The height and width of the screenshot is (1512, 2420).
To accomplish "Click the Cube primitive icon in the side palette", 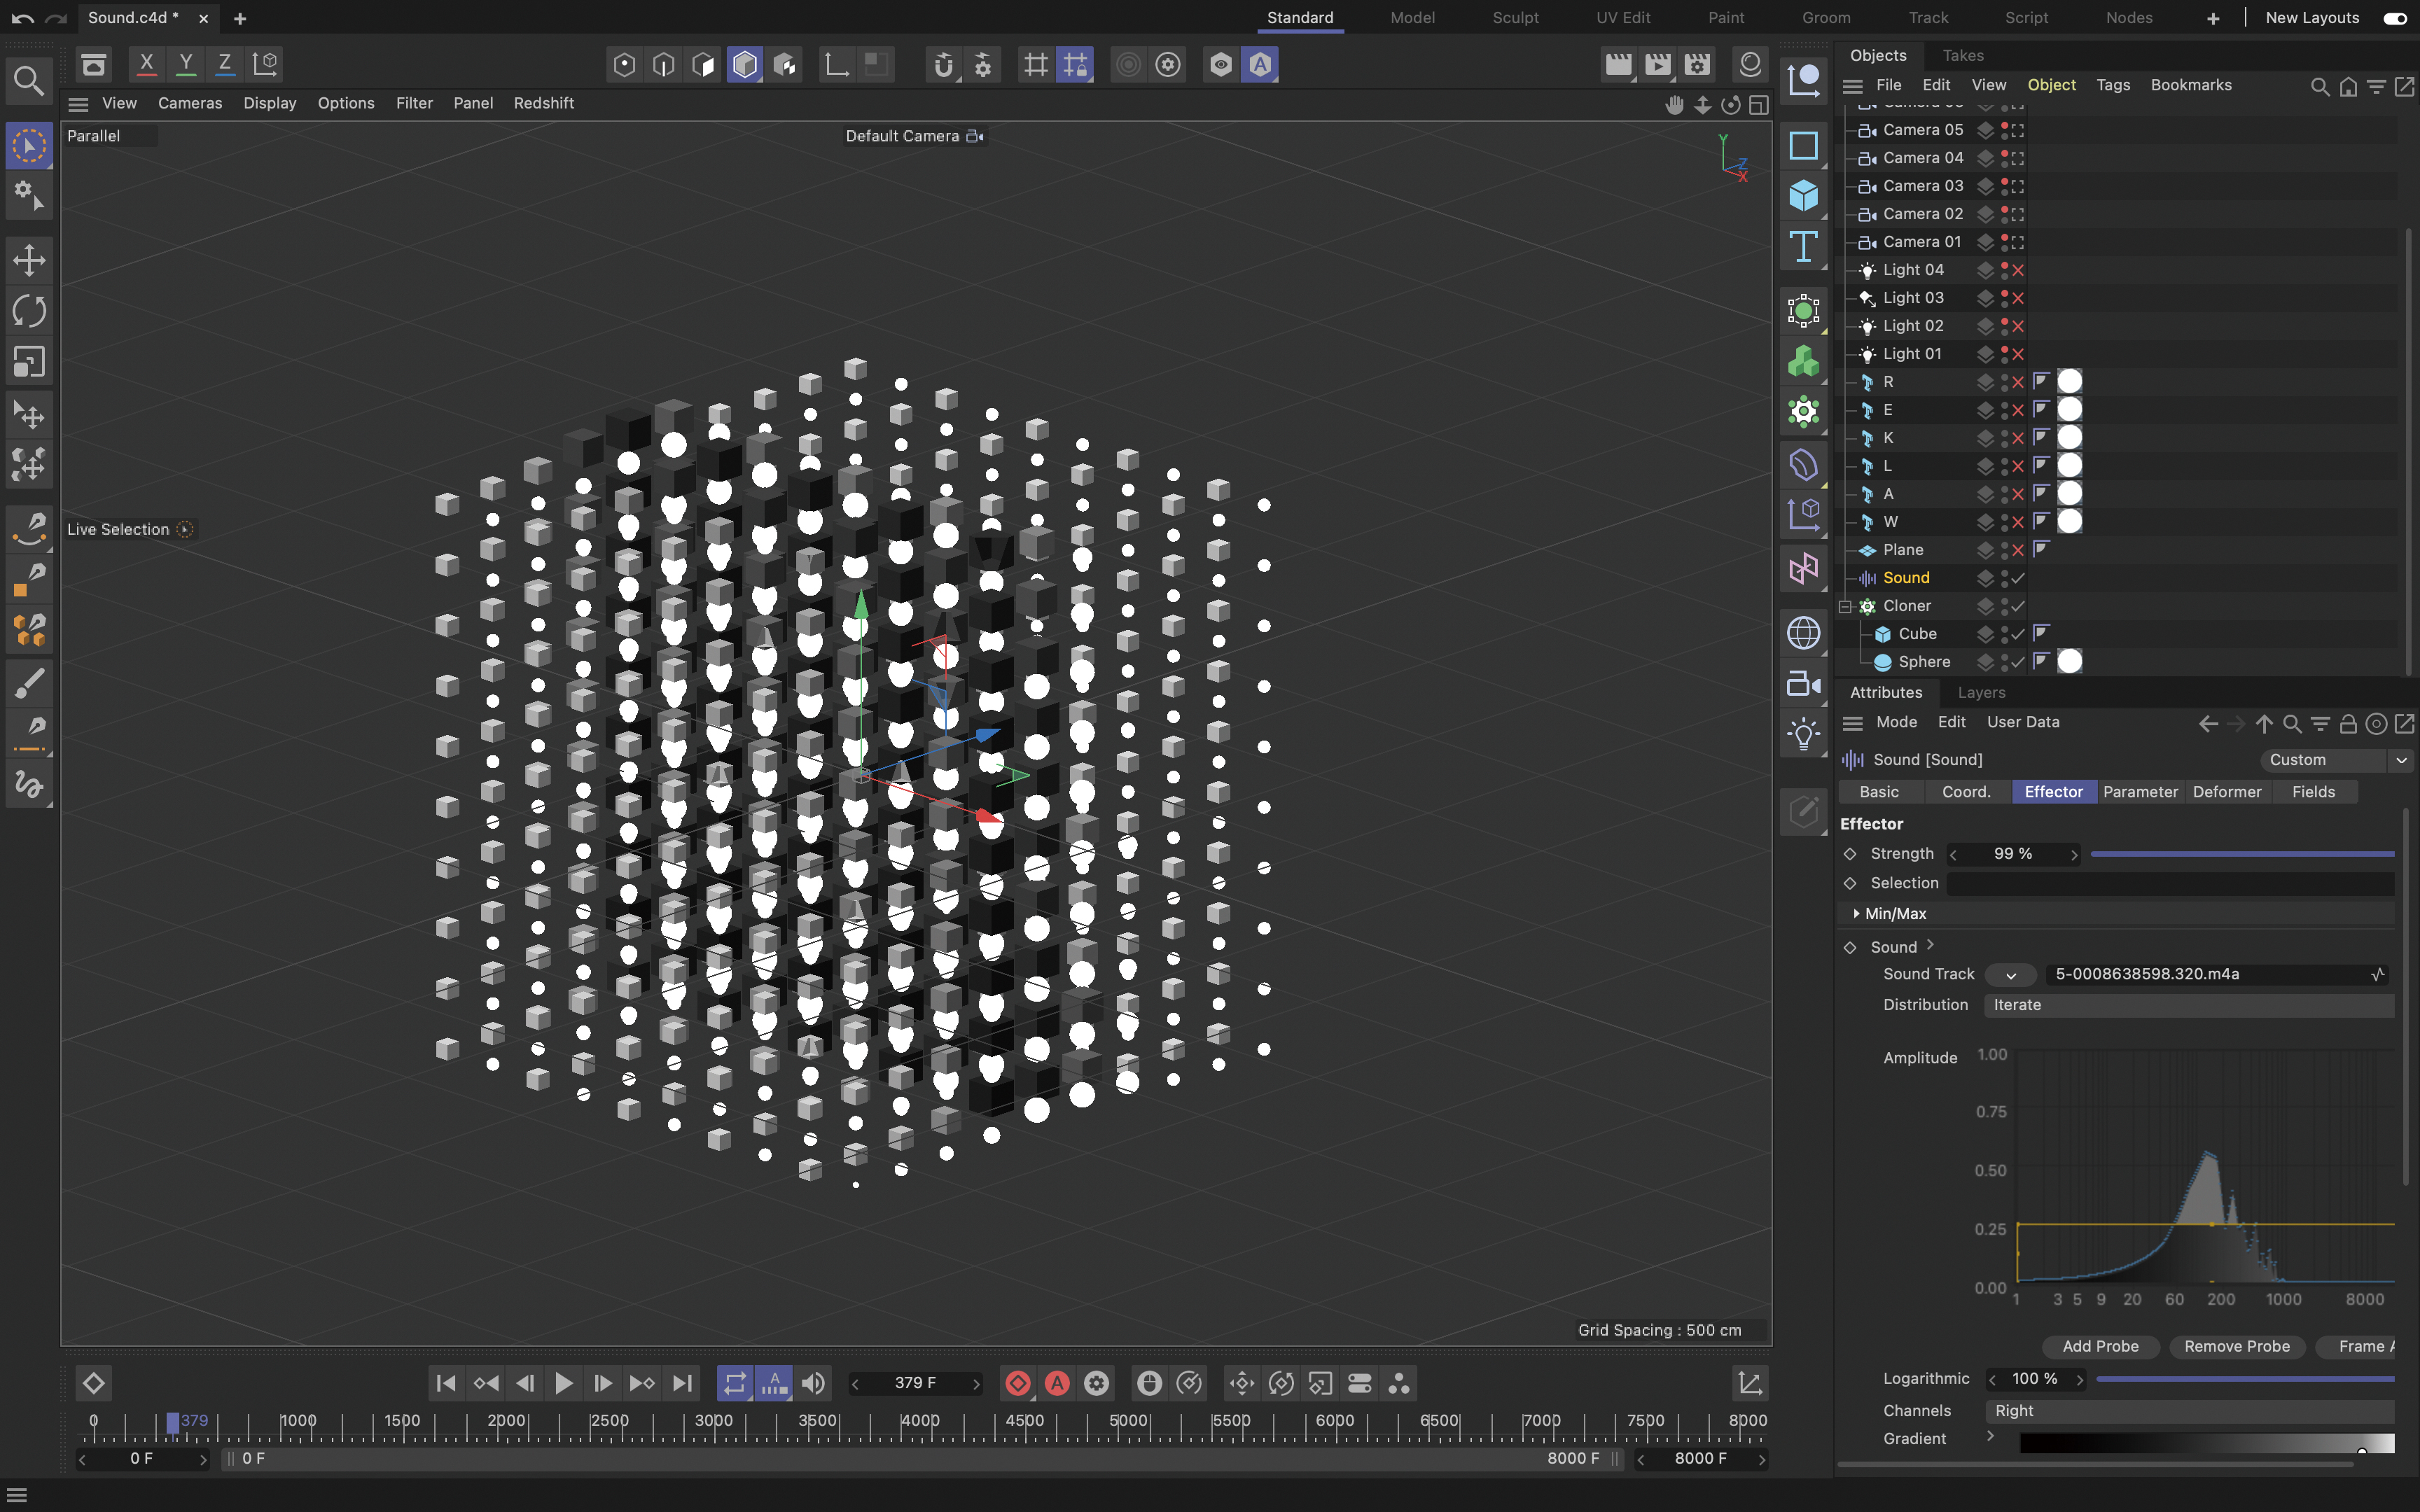I will [x=1803, y=195].
